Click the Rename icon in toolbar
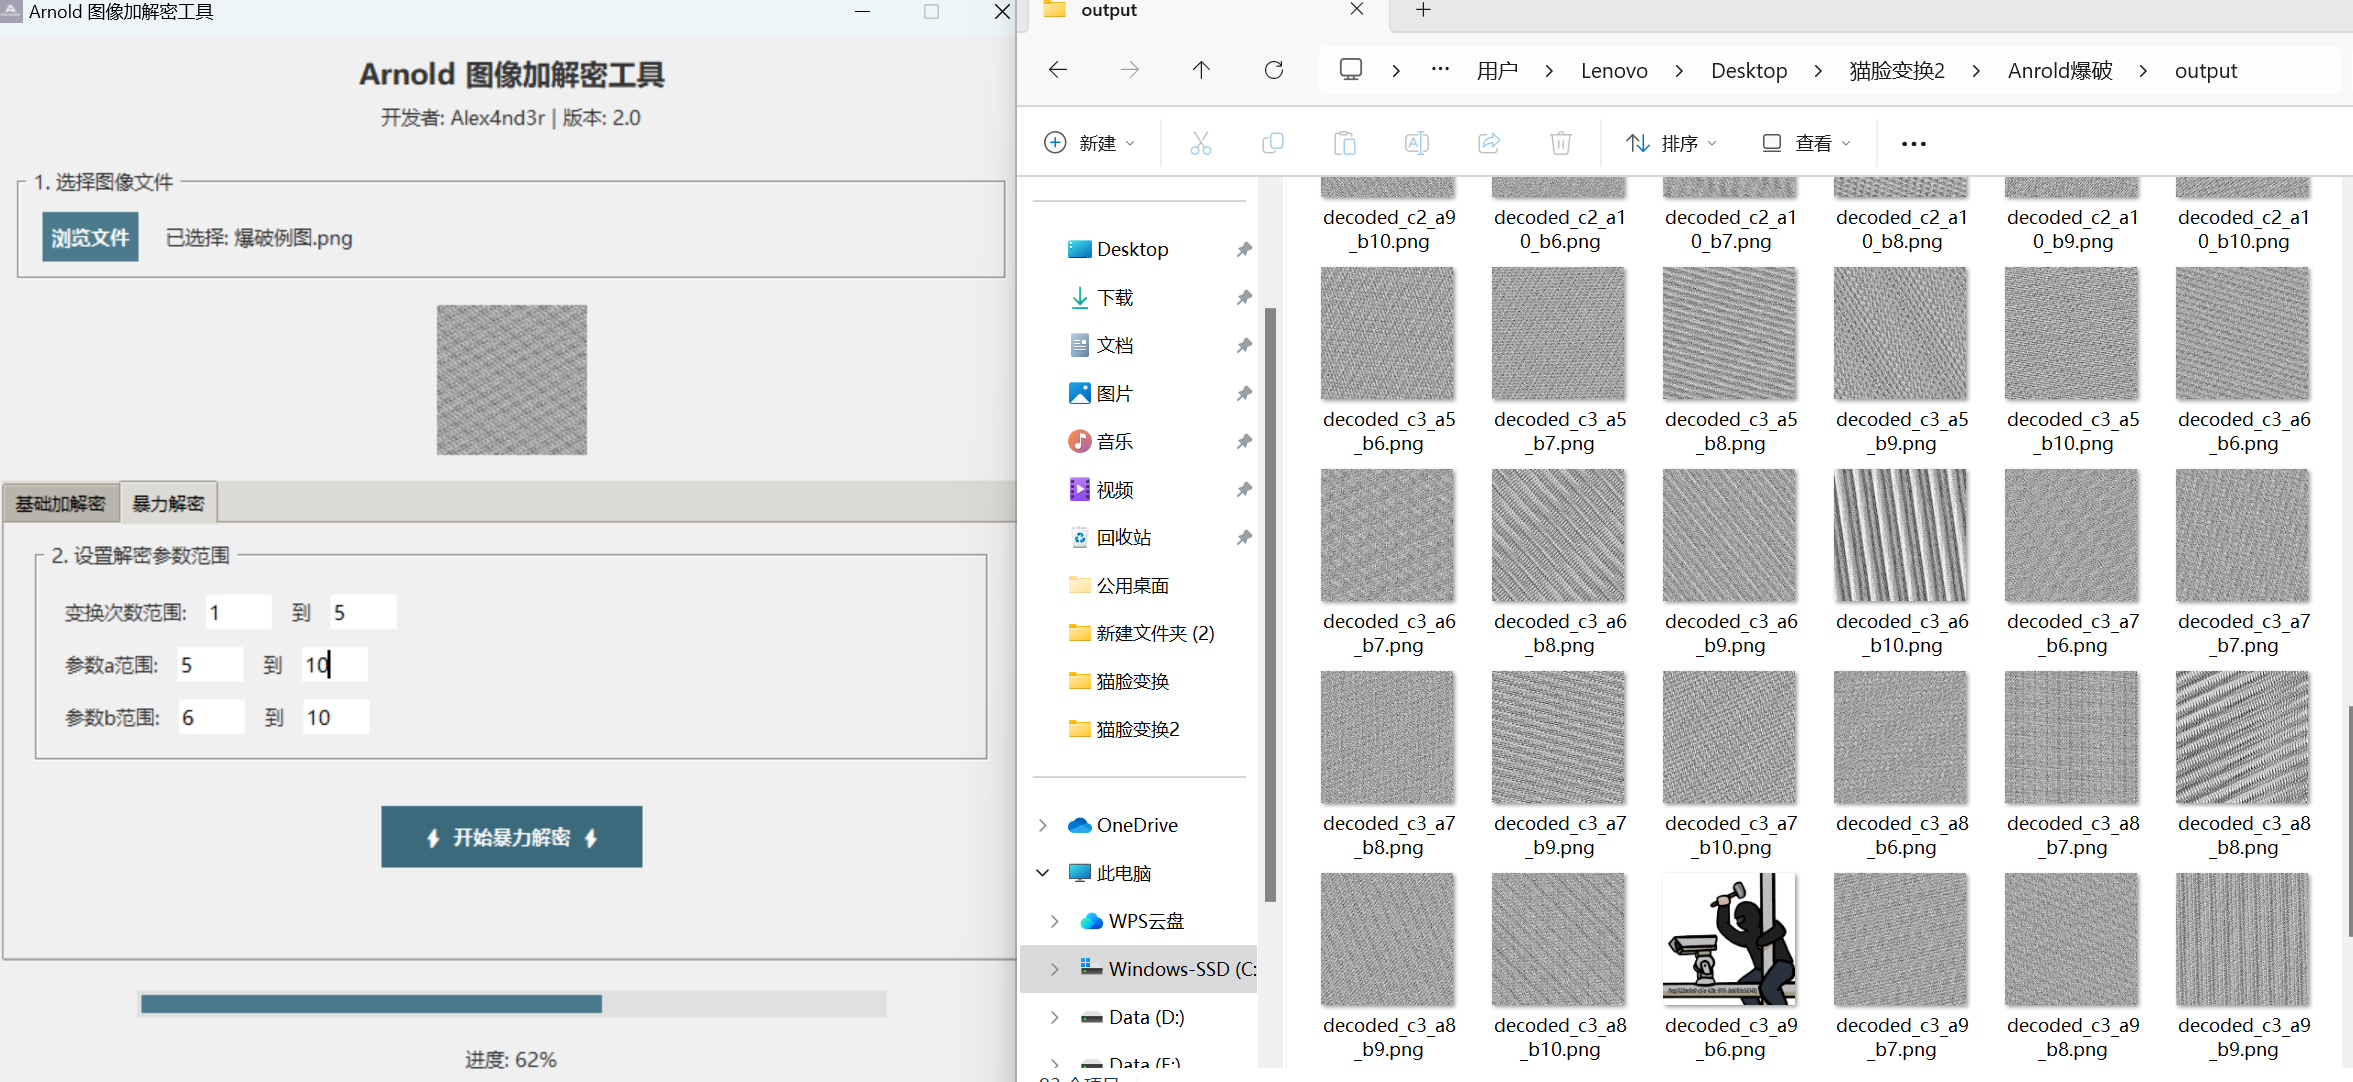Image resolution: width=2353 pixels, height=1082 pixels. pyautogui.click(x=1416, y=143)
